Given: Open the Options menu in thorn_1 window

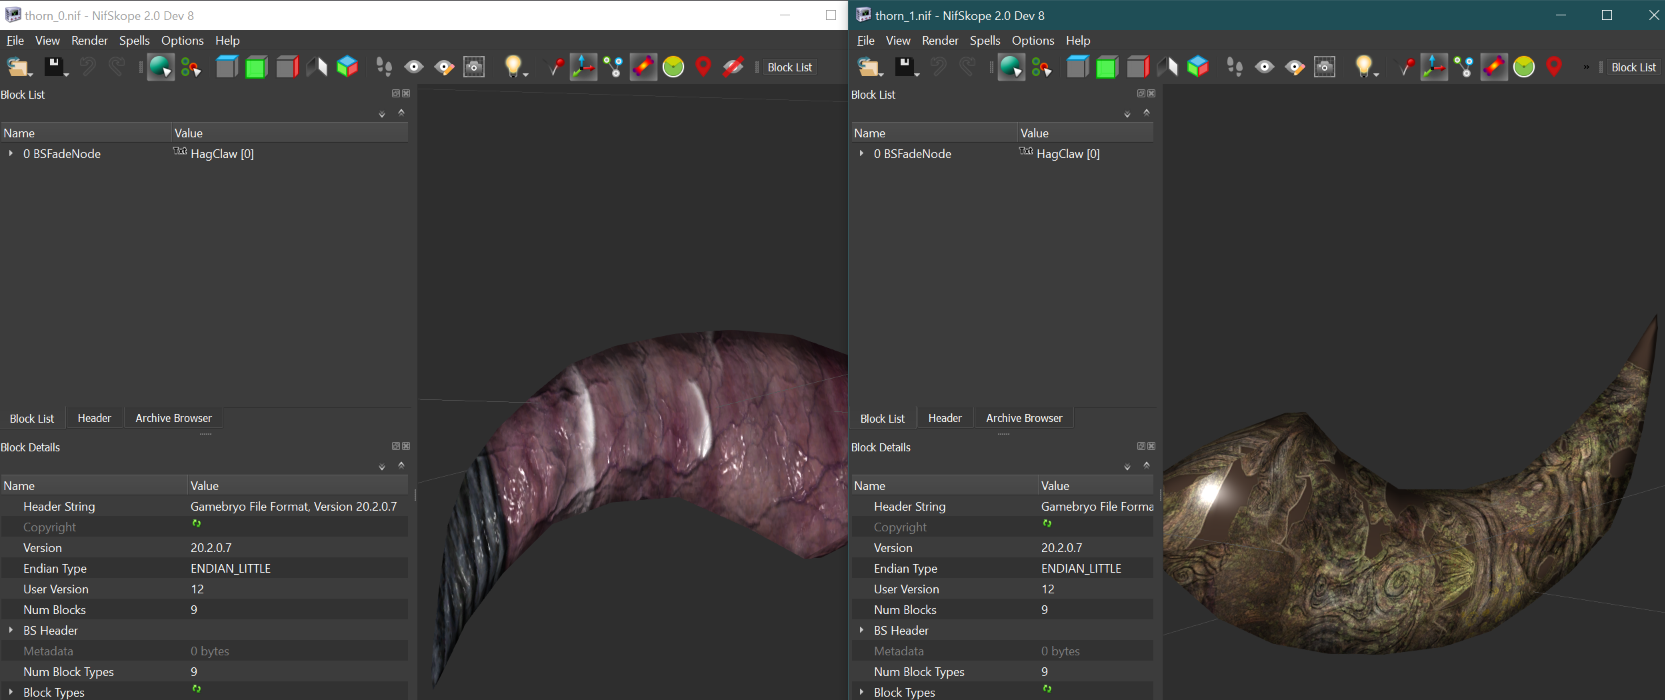Looking at the screenshot, I should [1033, 41].
